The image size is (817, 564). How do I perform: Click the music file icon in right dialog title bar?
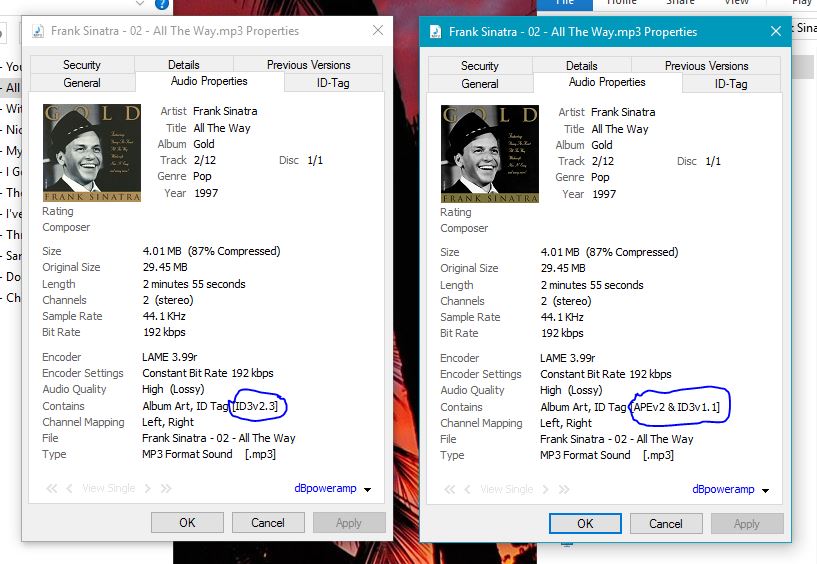coord(436,32)
